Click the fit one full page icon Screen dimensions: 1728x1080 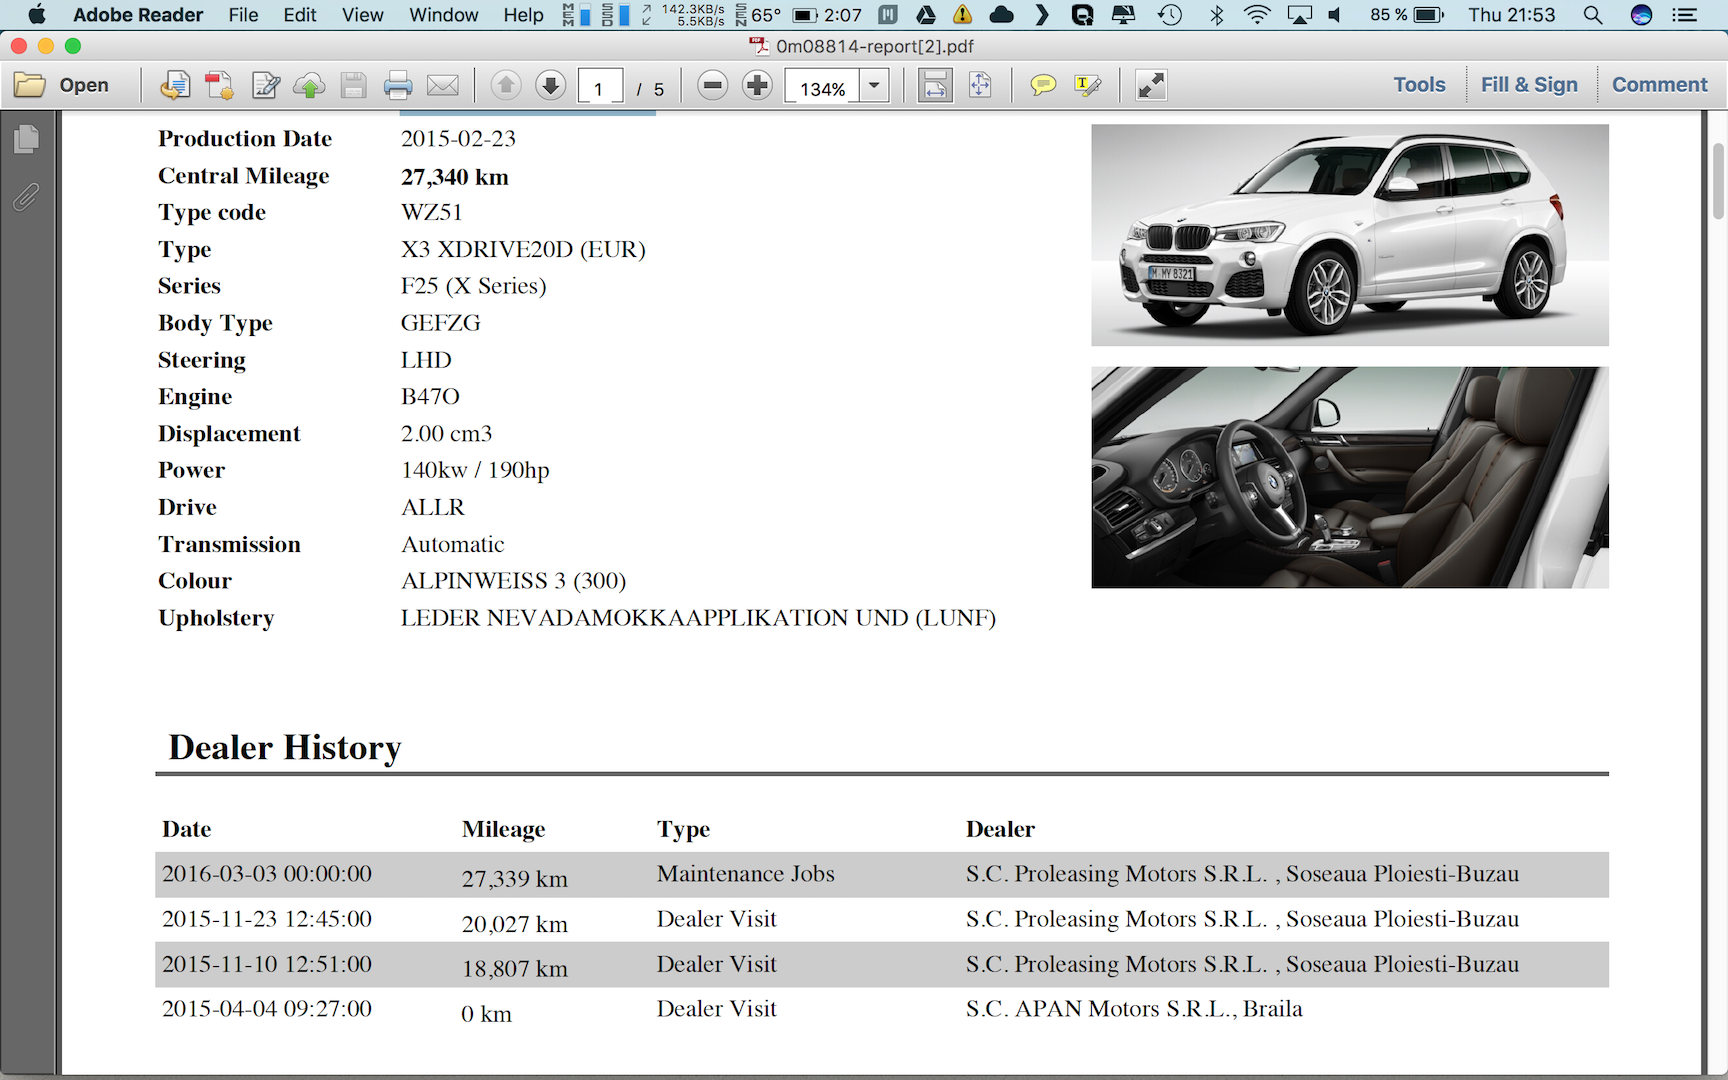point(980,86)
